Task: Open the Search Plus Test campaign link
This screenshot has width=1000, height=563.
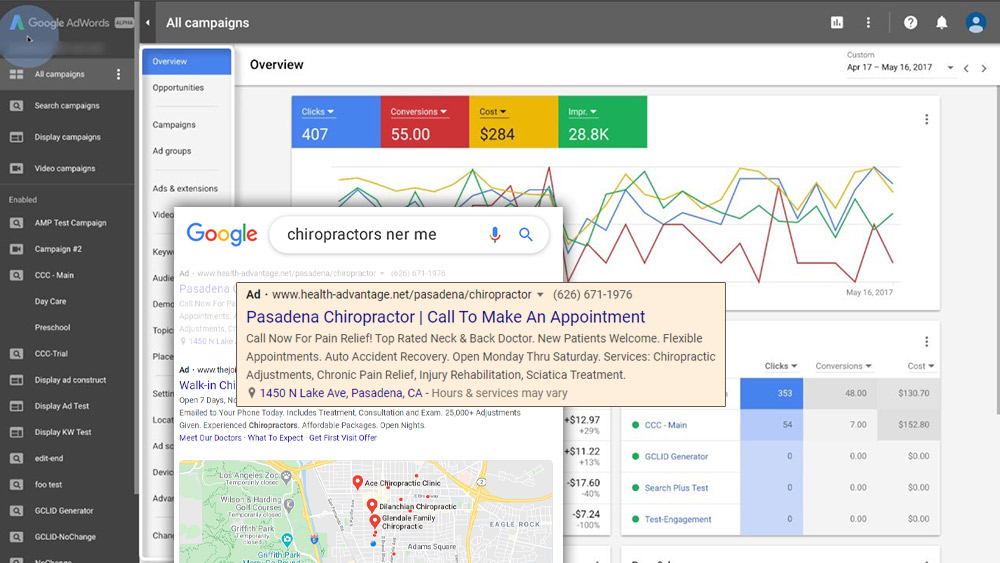Action: point(676,488)
